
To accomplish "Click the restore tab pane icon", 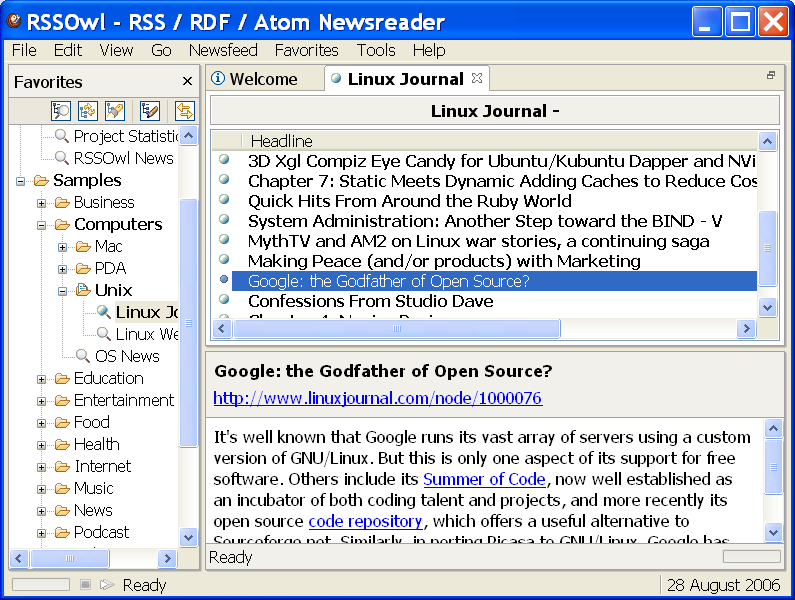I will pyautogui.click(x=771, y=75).
